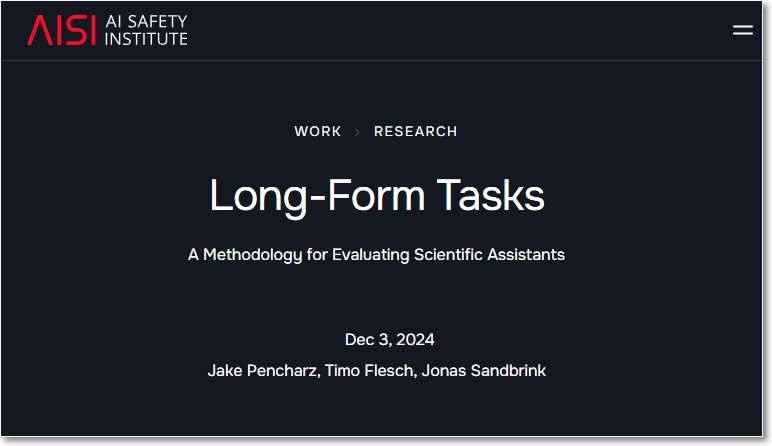772x446 pixels.
Task: Click the word Tasks in the title
Action: click(490, 195)
